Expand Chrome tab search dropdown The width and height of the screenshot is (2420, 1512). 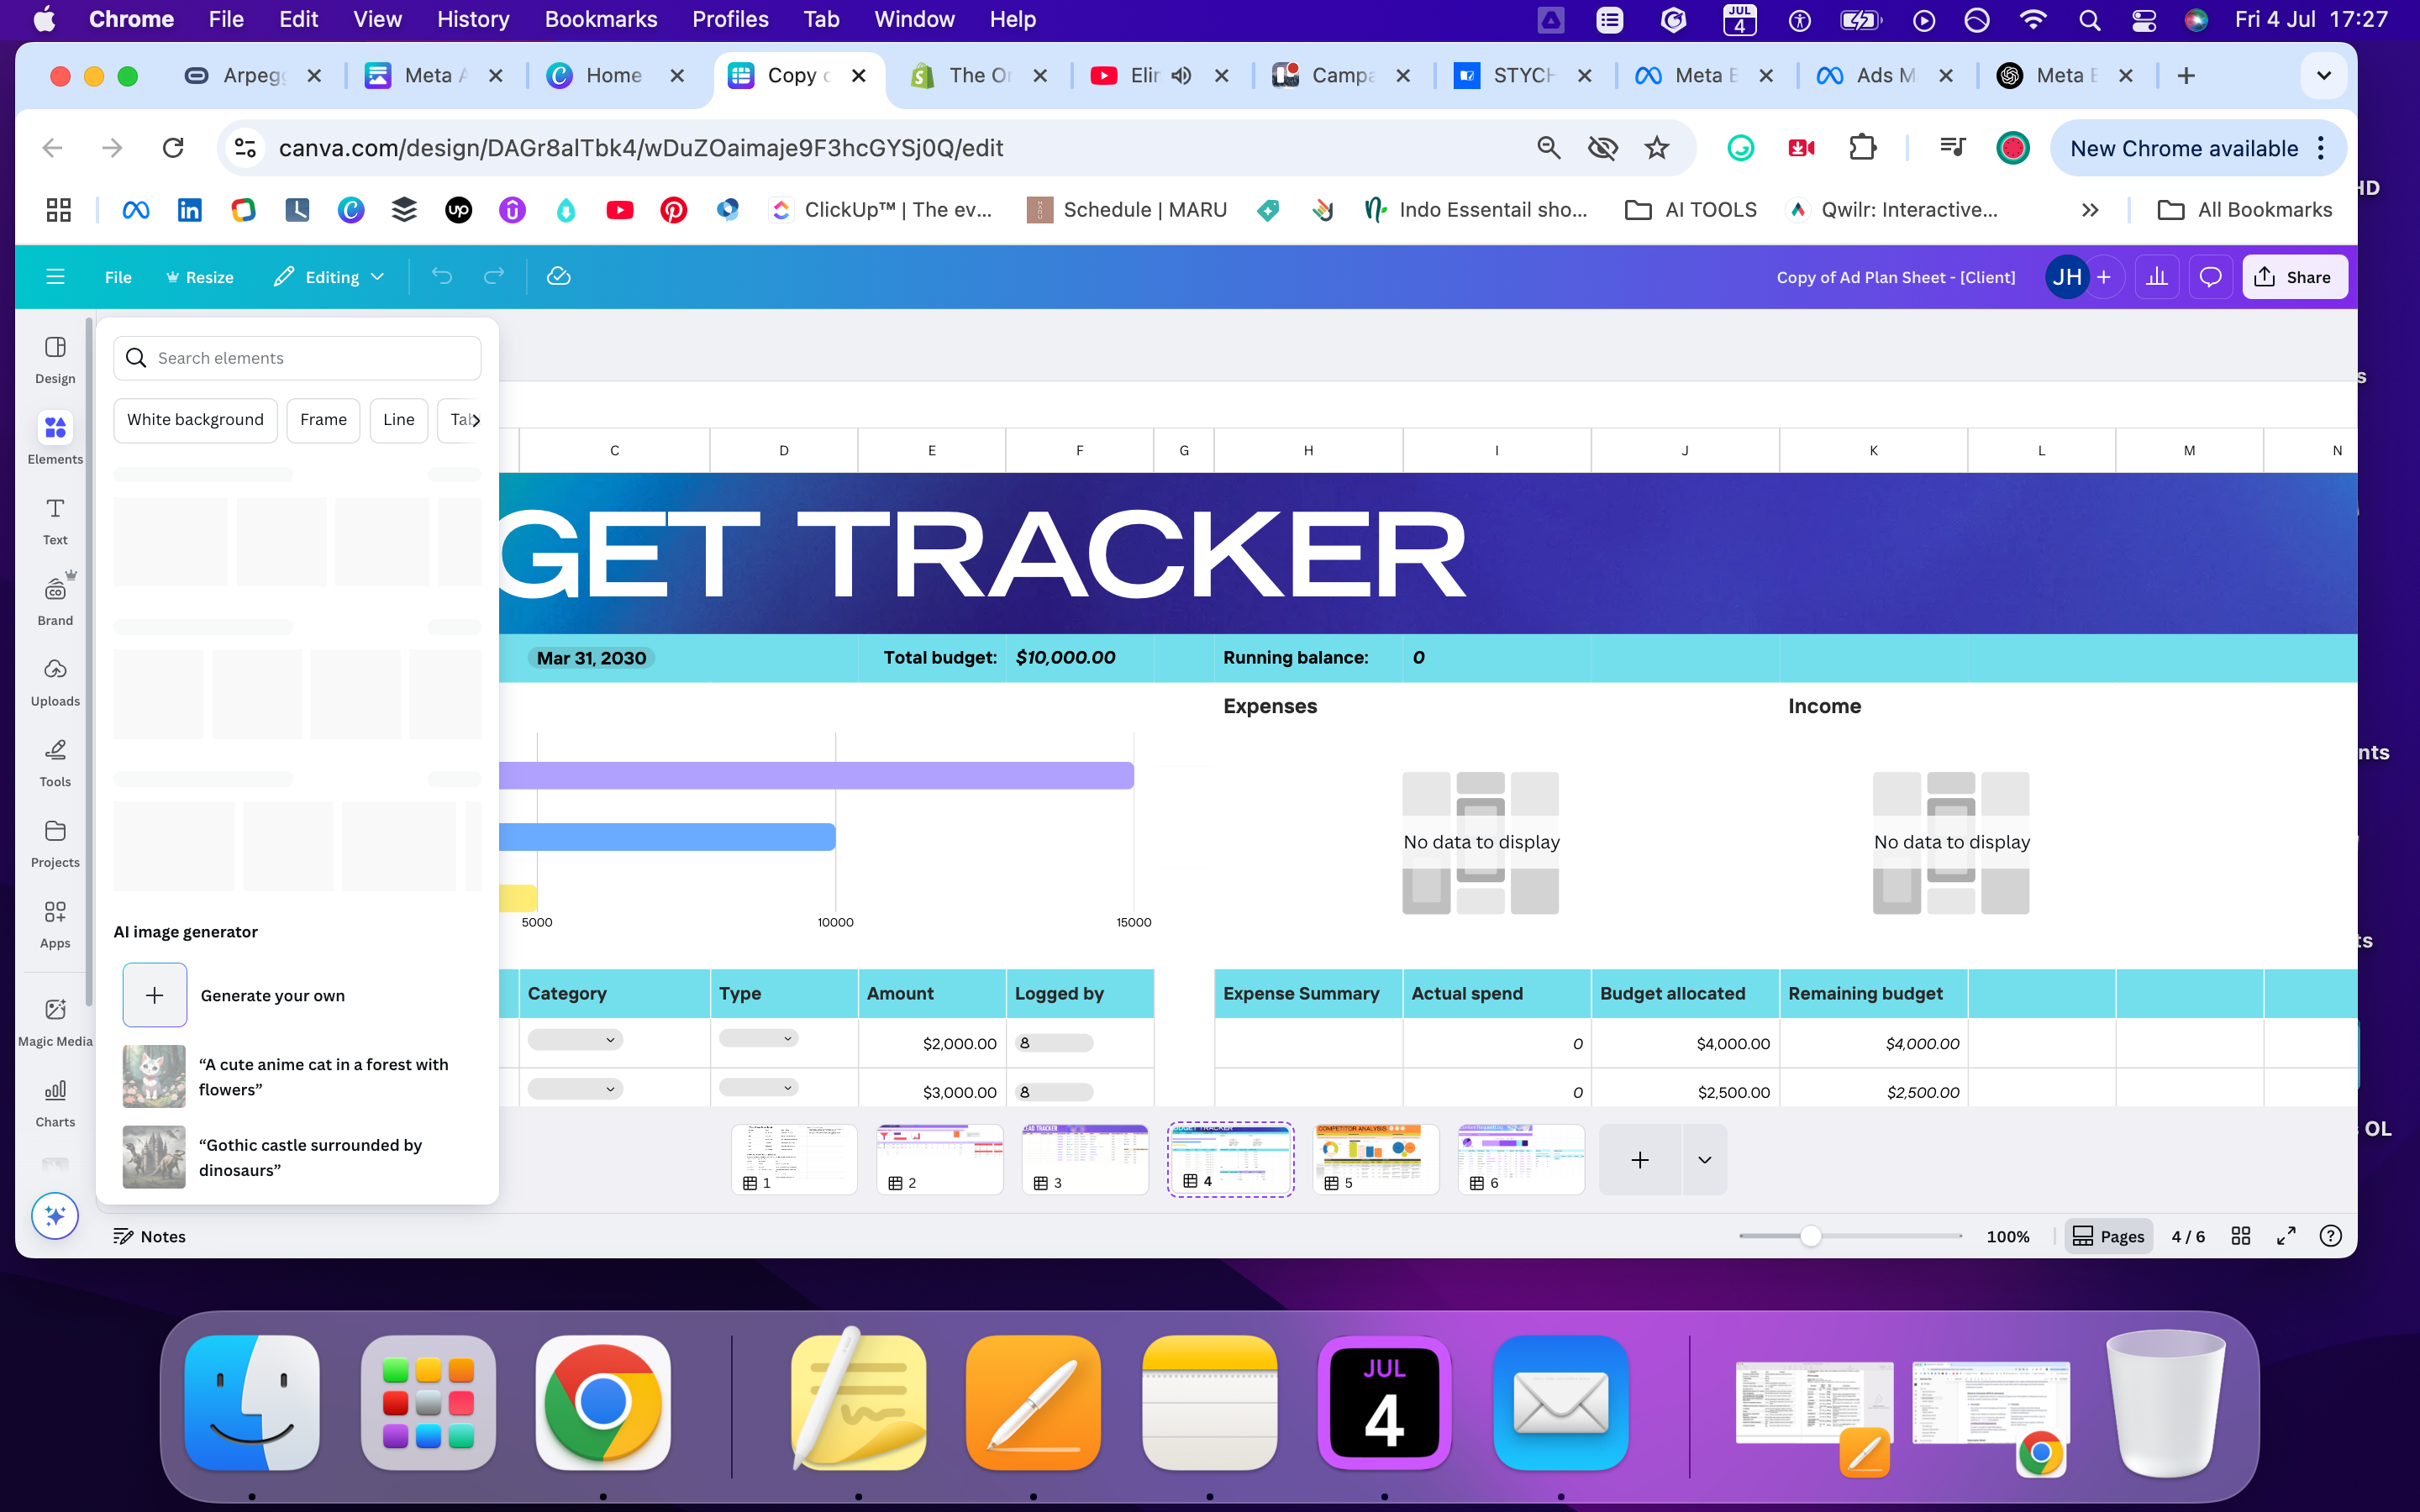coord(2323,76)
